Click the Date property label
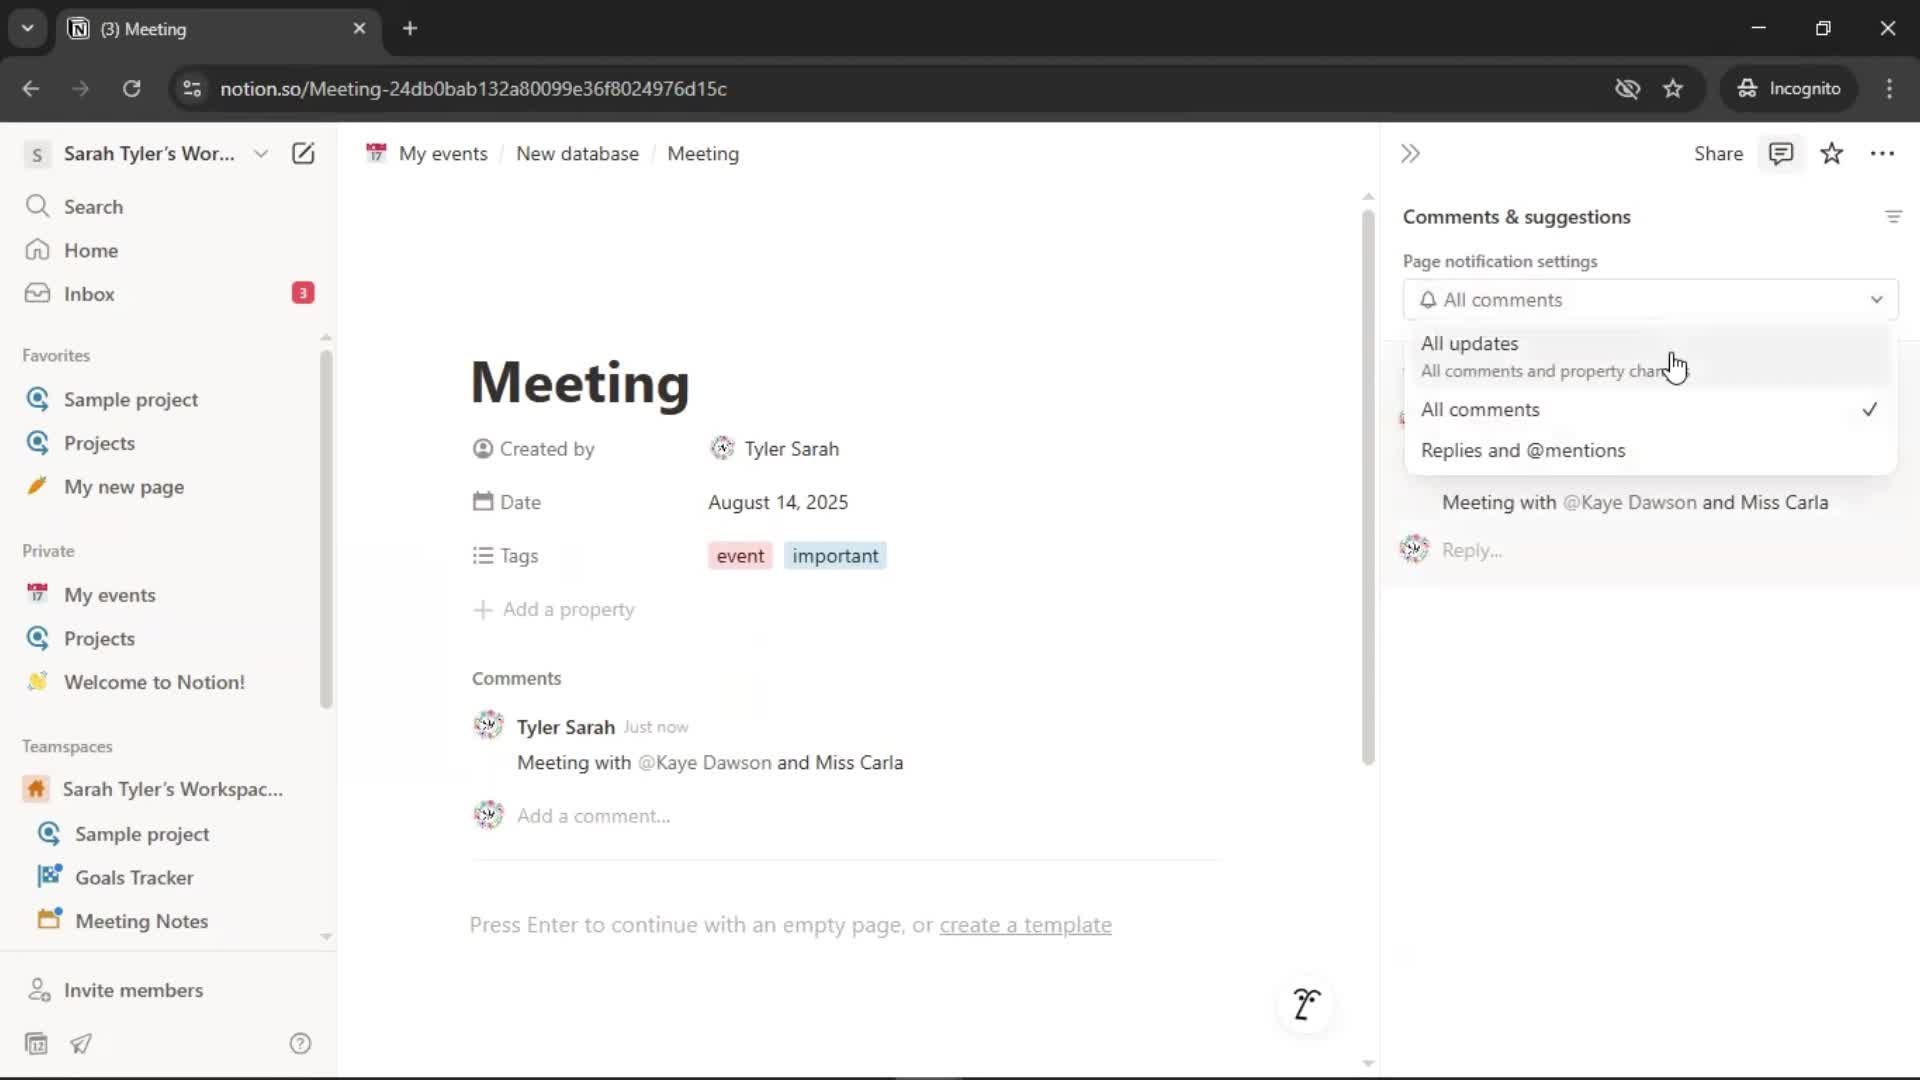Viewport: 1920px width, 1080px height. (x=507, y=502)
